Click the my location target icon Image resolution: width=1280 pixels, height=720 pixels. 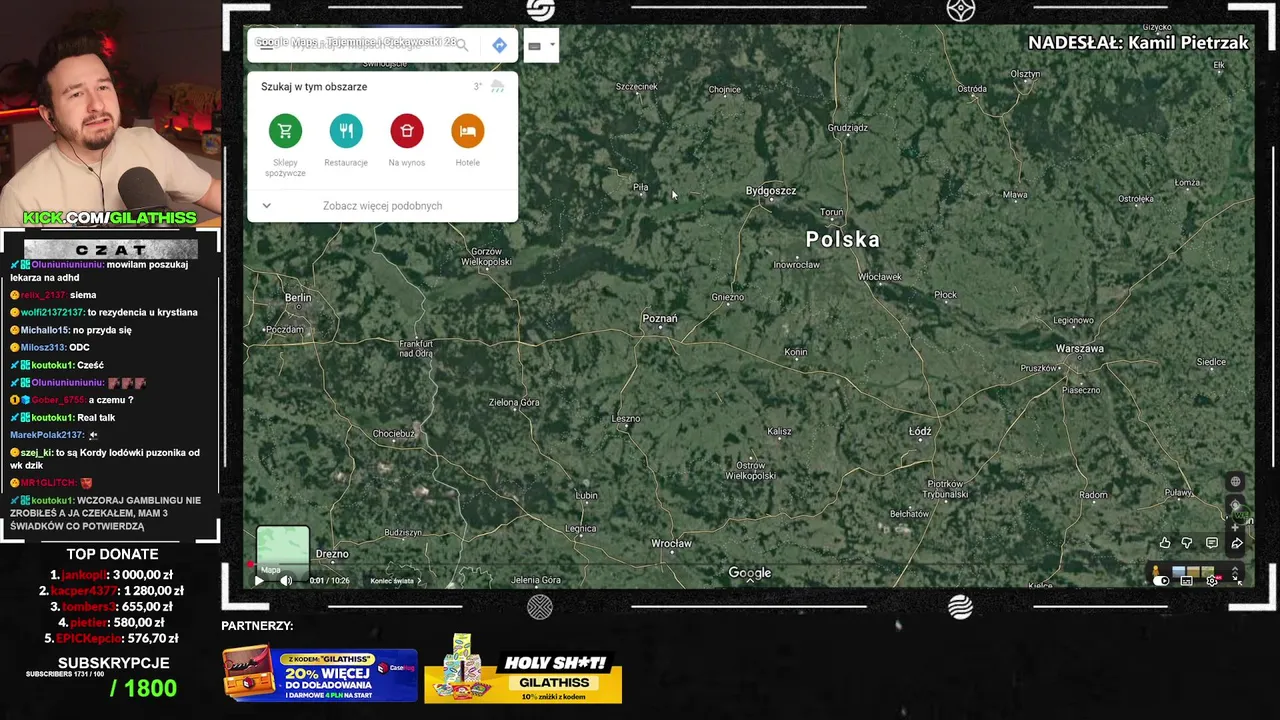click(1235, 505)
